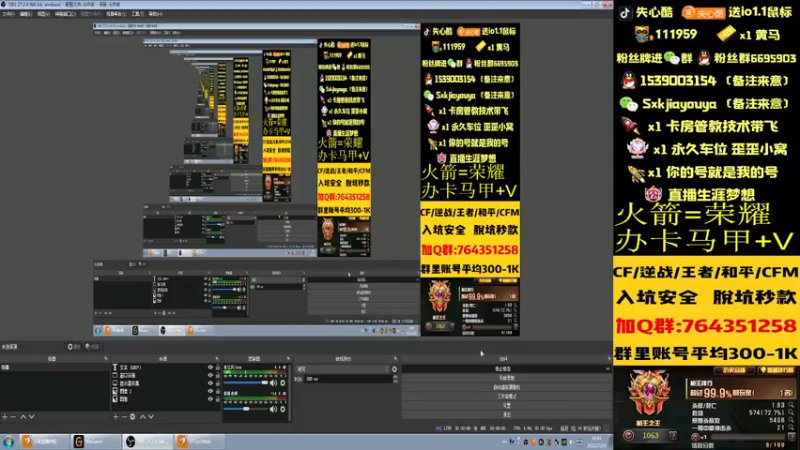Image resolution: width=800 pixels, height=450 pixels.
Task: Remove selected source with the minus icon
Action: tap(124, 417)
